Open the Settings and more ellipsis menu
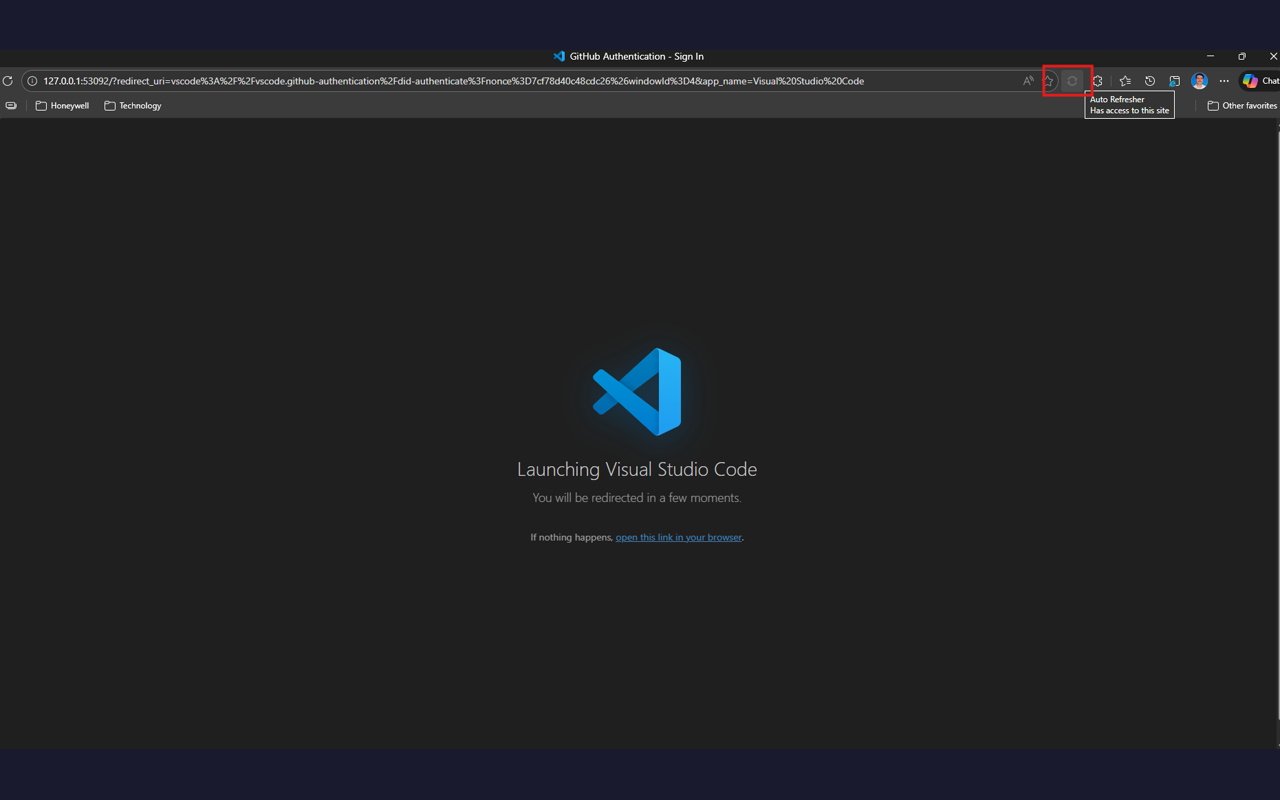The height and width of the screenshot is (800, 1280). 1224,81
